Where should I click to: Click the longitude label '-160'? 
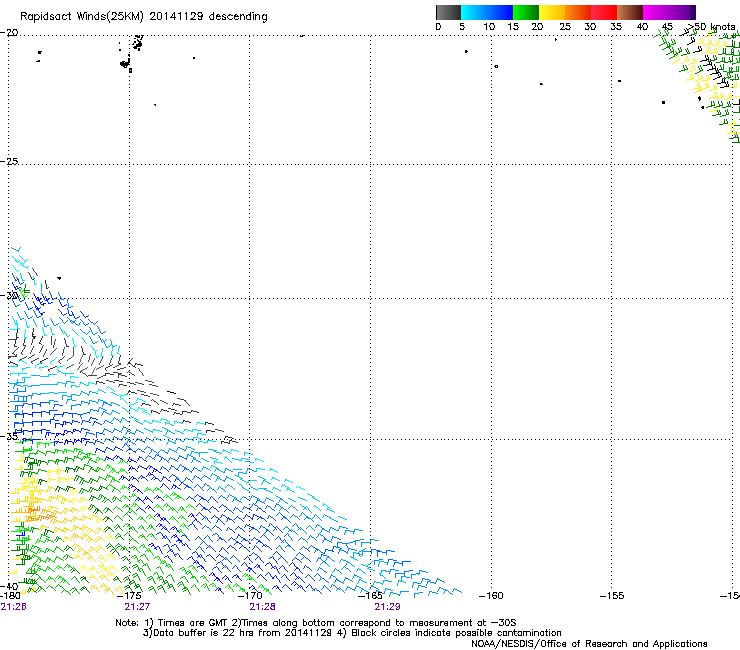click(x=491, y=596)
